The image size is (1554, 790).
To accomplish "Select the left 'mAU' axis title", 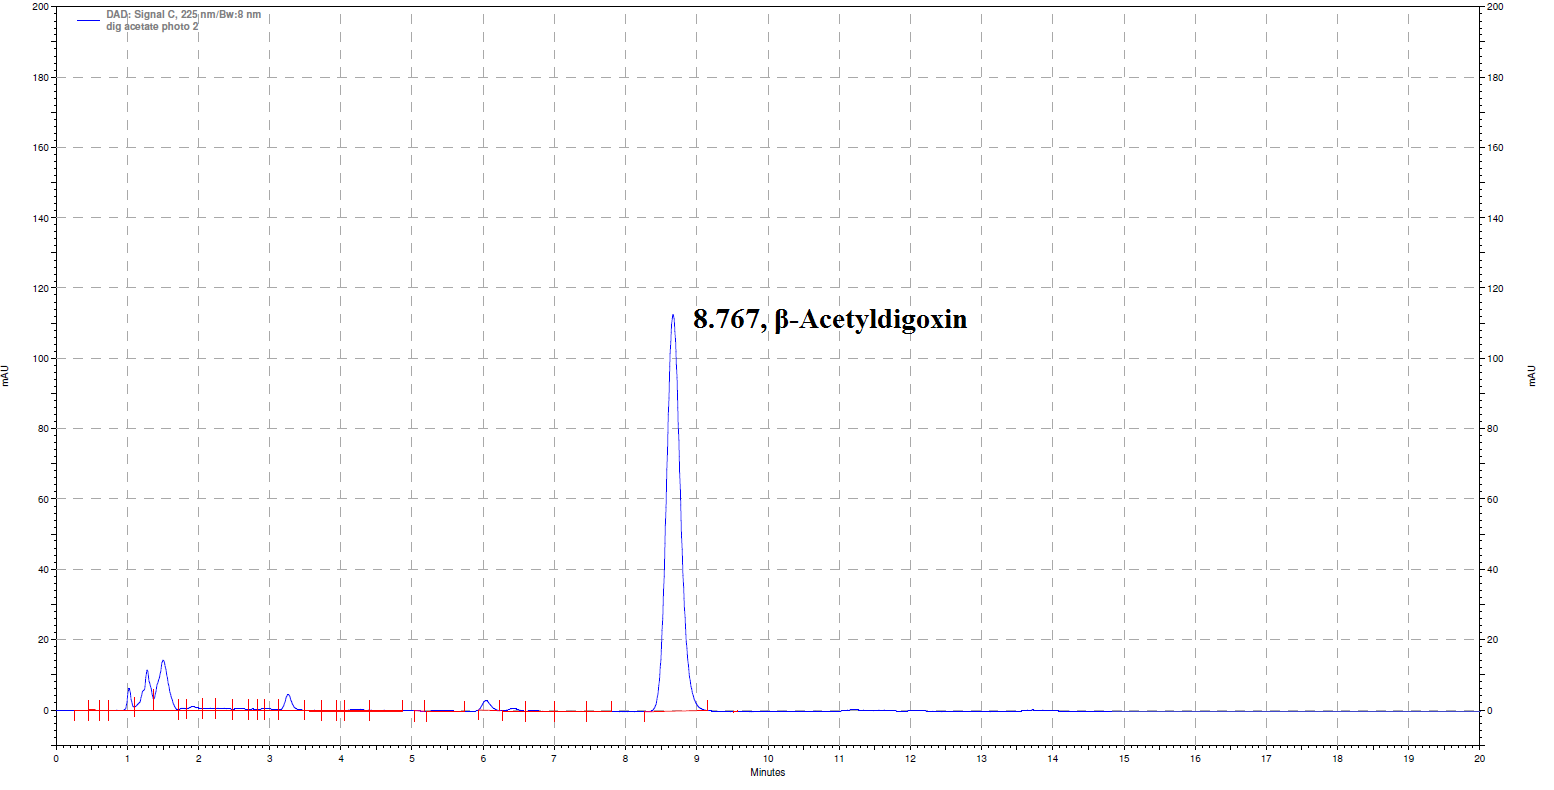I will click(6, 376).
